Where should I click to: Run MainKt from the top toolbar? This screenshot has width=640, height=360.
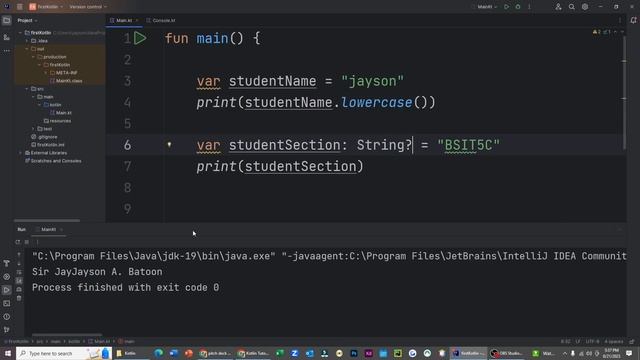[507, 7]
